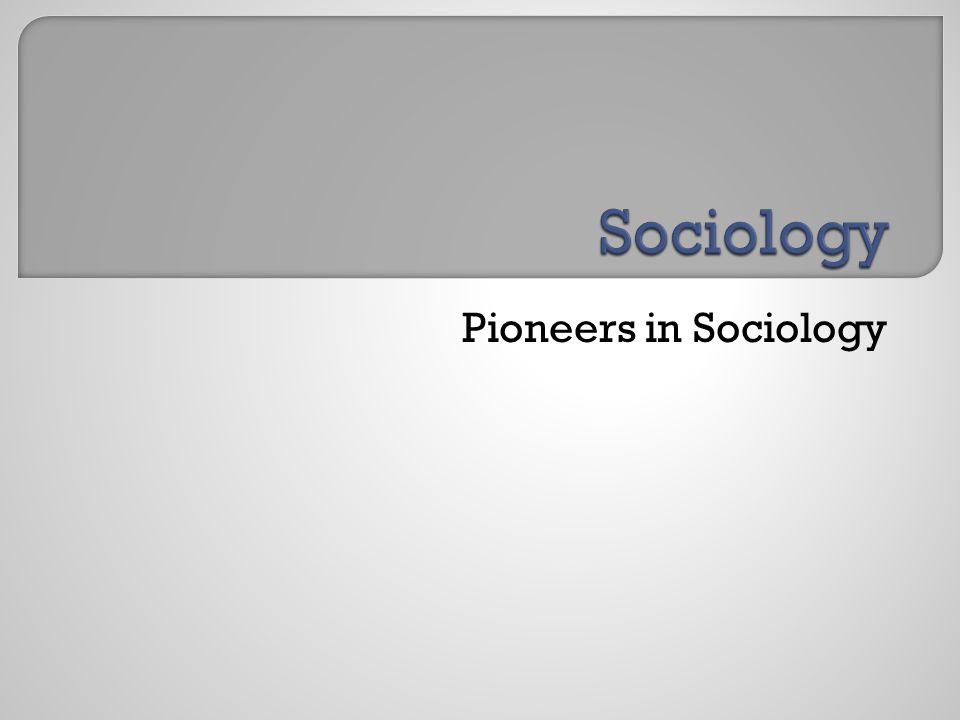This screenshot has height=720, width=960.
Task: Click the word "in" in the subtitle
Action: coord(664,328)
